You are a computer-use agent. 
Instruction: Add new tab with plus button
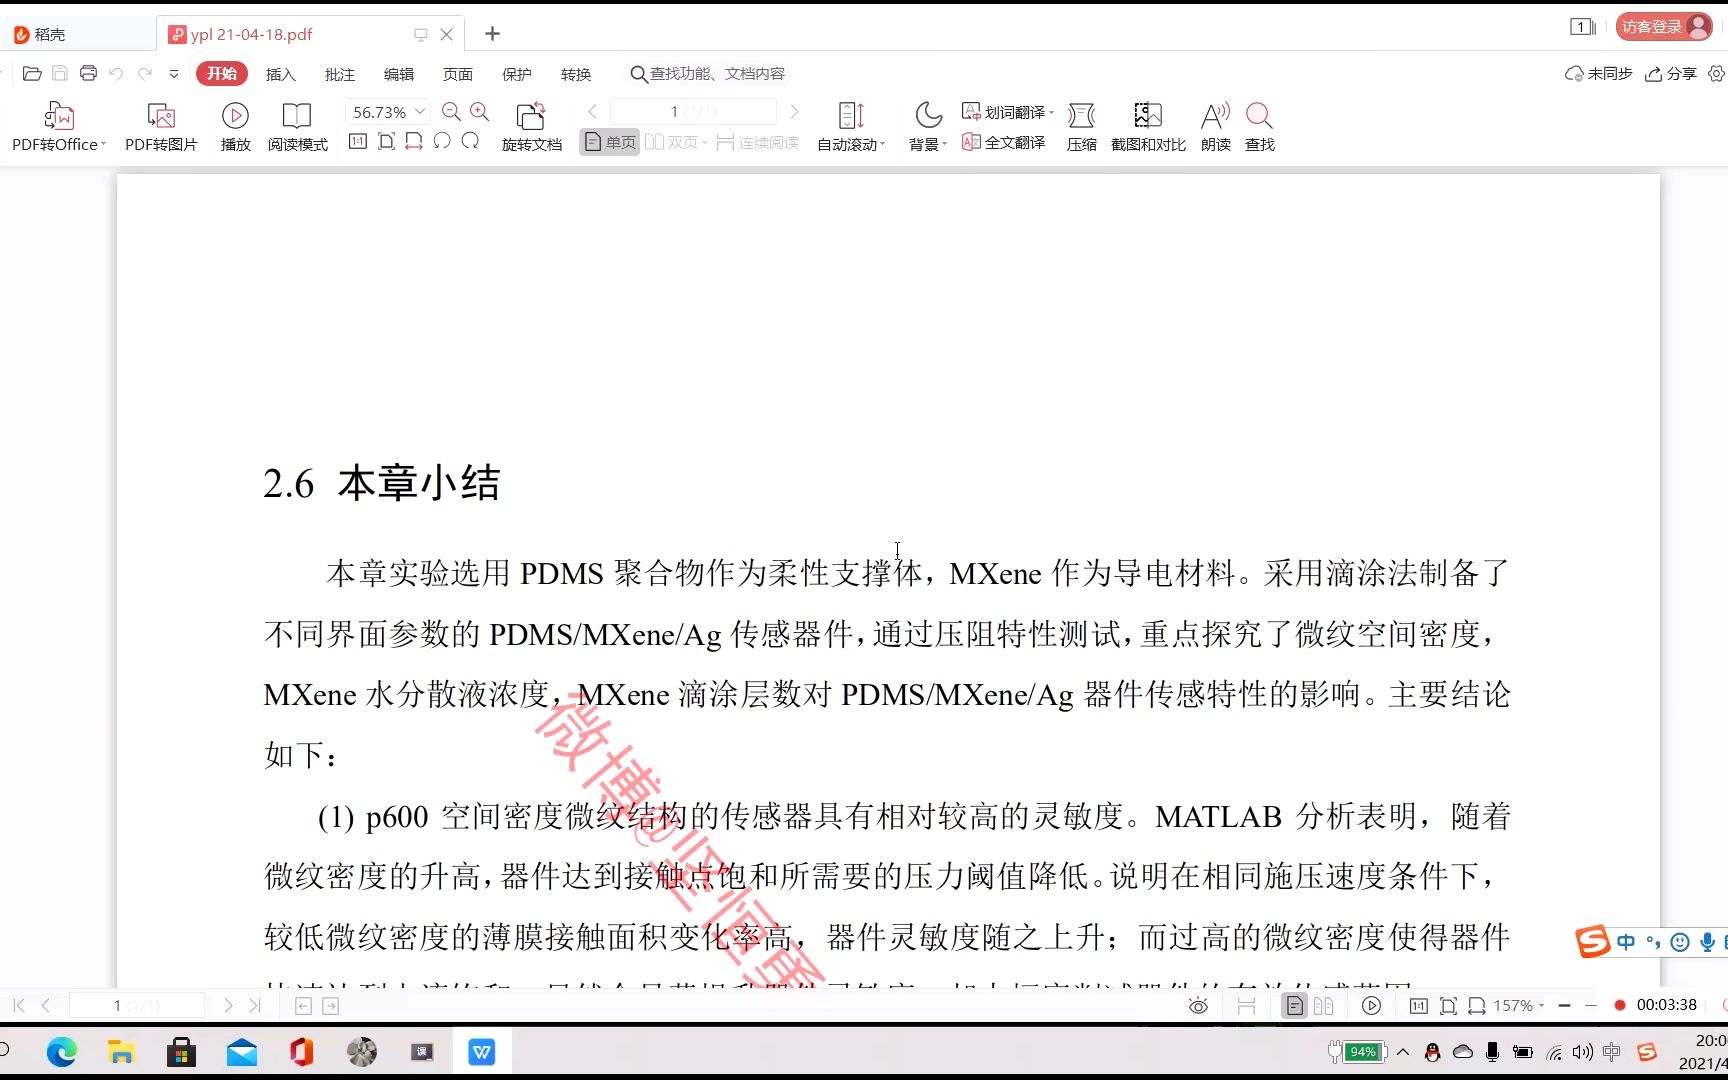pos(492,34)
